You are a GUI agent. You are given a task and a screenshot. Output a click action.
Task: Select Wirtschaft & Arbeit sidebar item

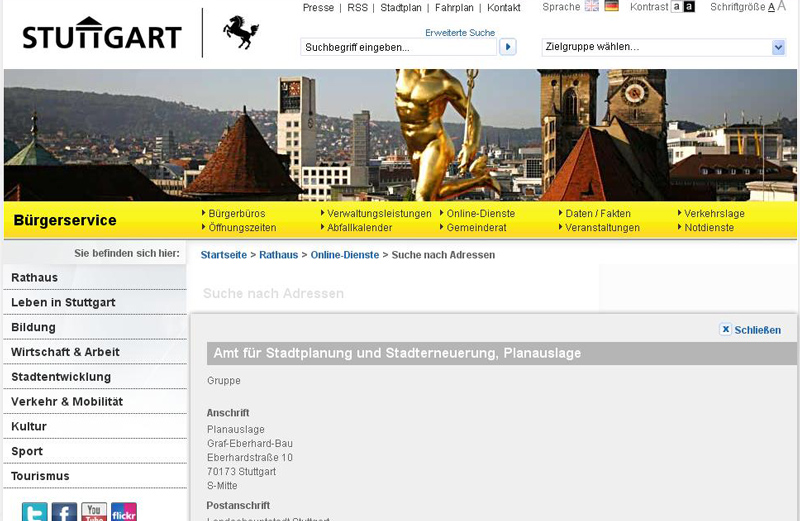95,352
